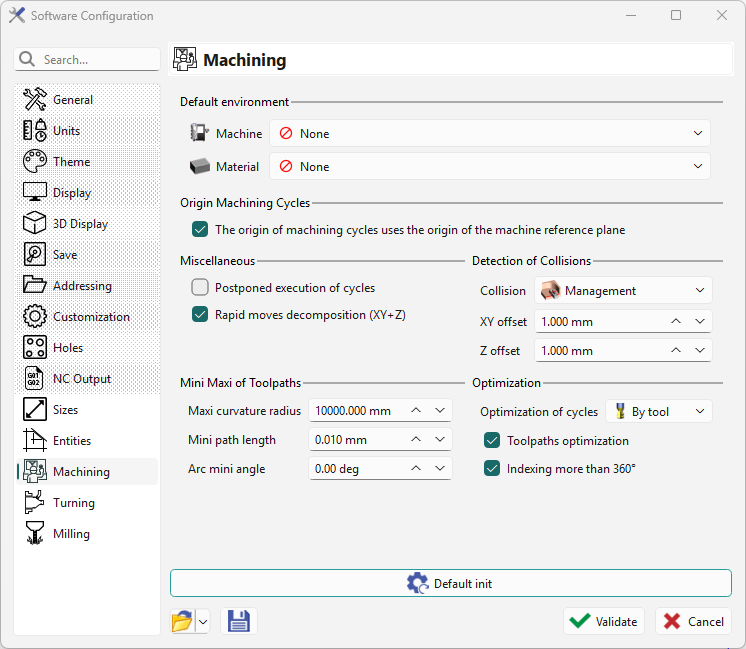Go to the Units settings page
Screen dimensions: 746x649
pyautogui.click(x=67, y=131)
